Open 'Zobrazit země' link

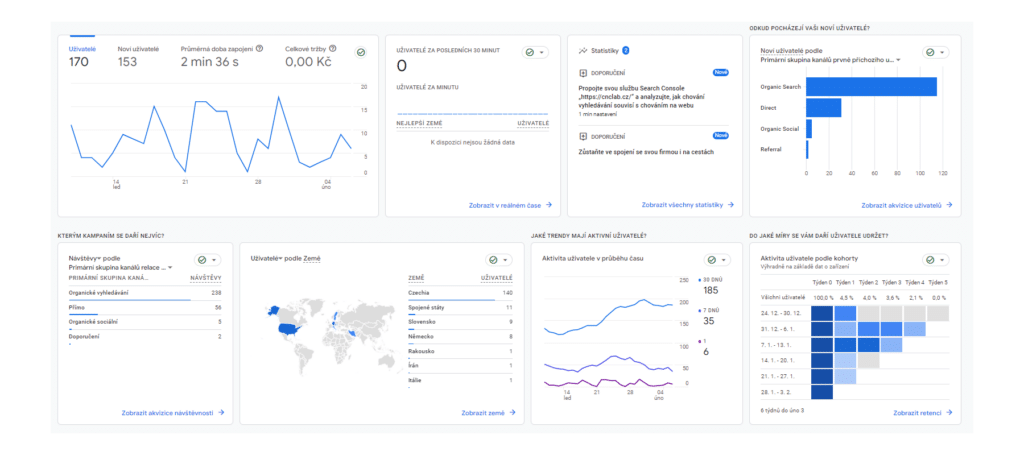click(488, 413)
